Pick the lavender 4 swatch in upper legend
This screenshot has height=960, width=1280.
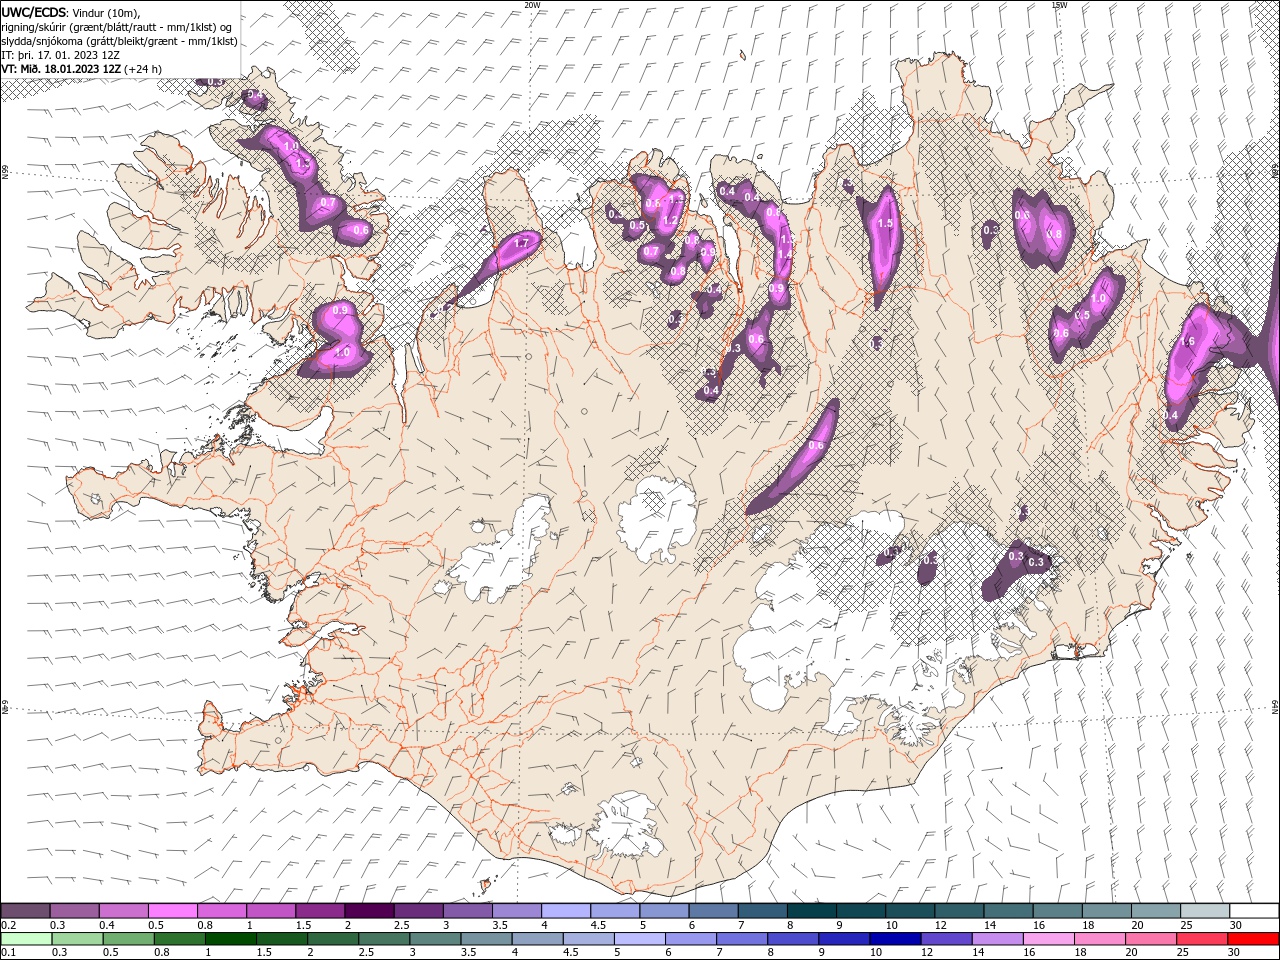click(566, 911)
